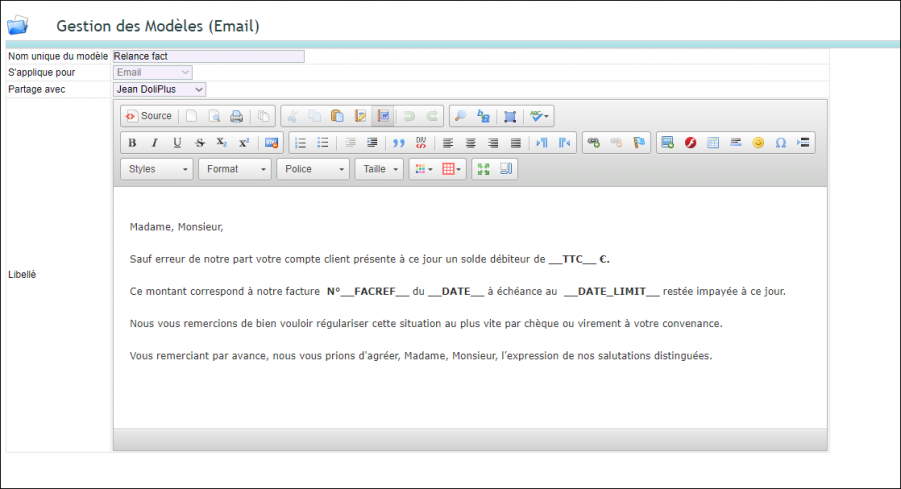The image size is (901, 489).
Task: Insert an anchor with flag icon
Action: (x=638, y=143)
